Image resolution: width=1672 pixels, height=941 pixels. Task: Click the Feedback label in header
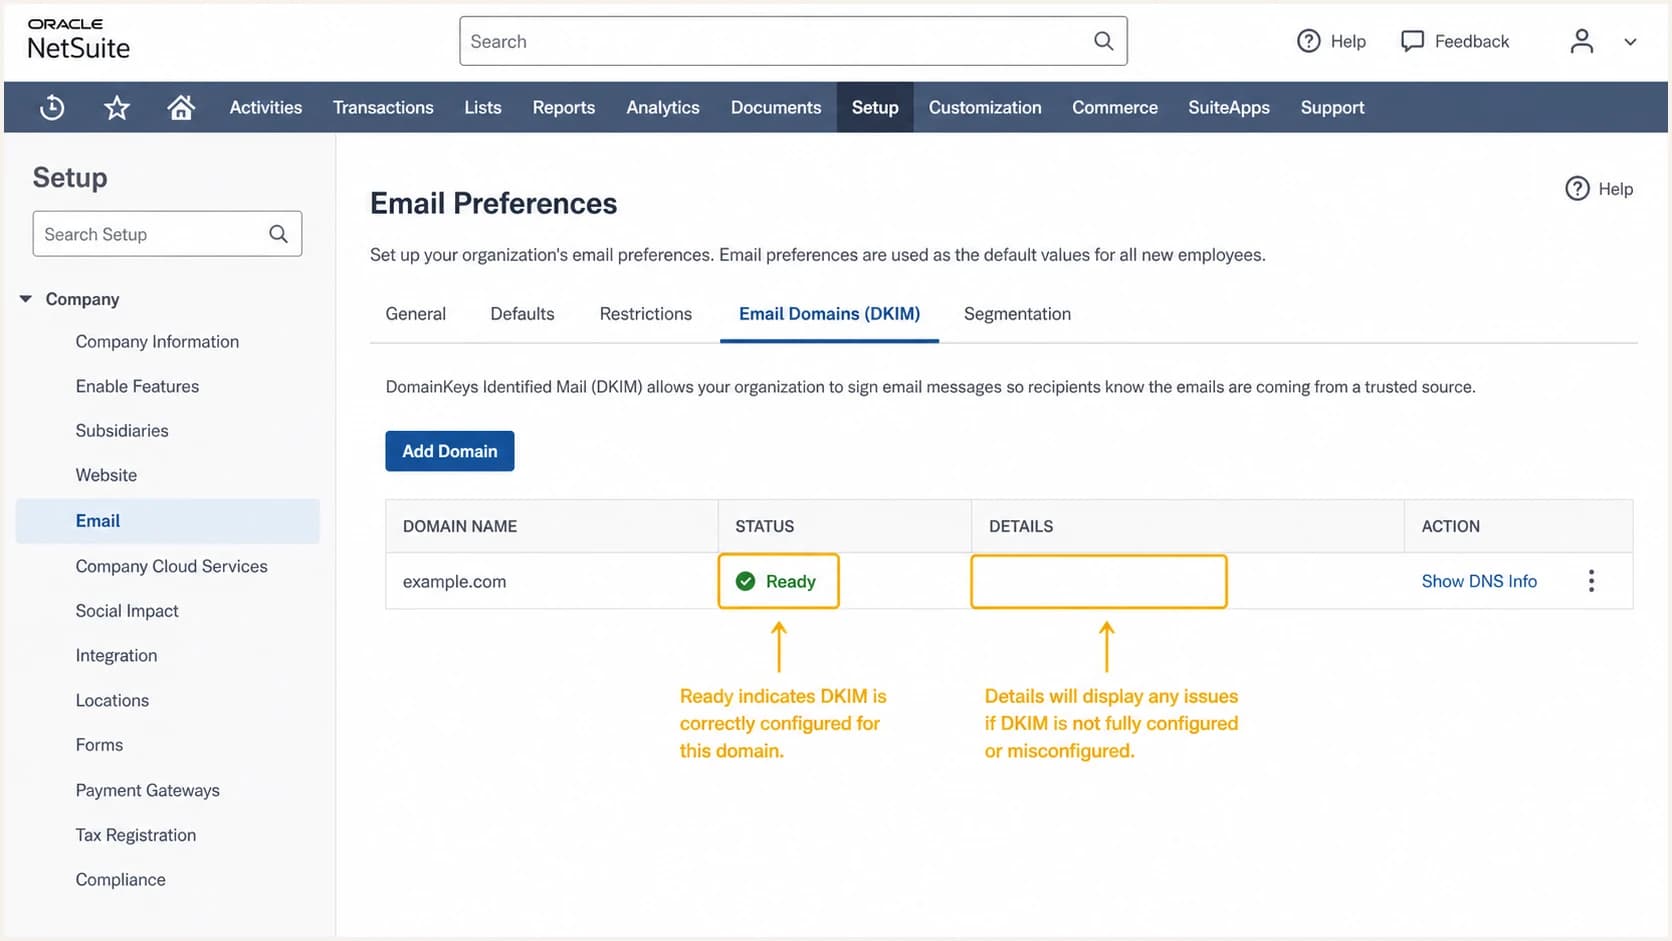(x=1472, y=41)
